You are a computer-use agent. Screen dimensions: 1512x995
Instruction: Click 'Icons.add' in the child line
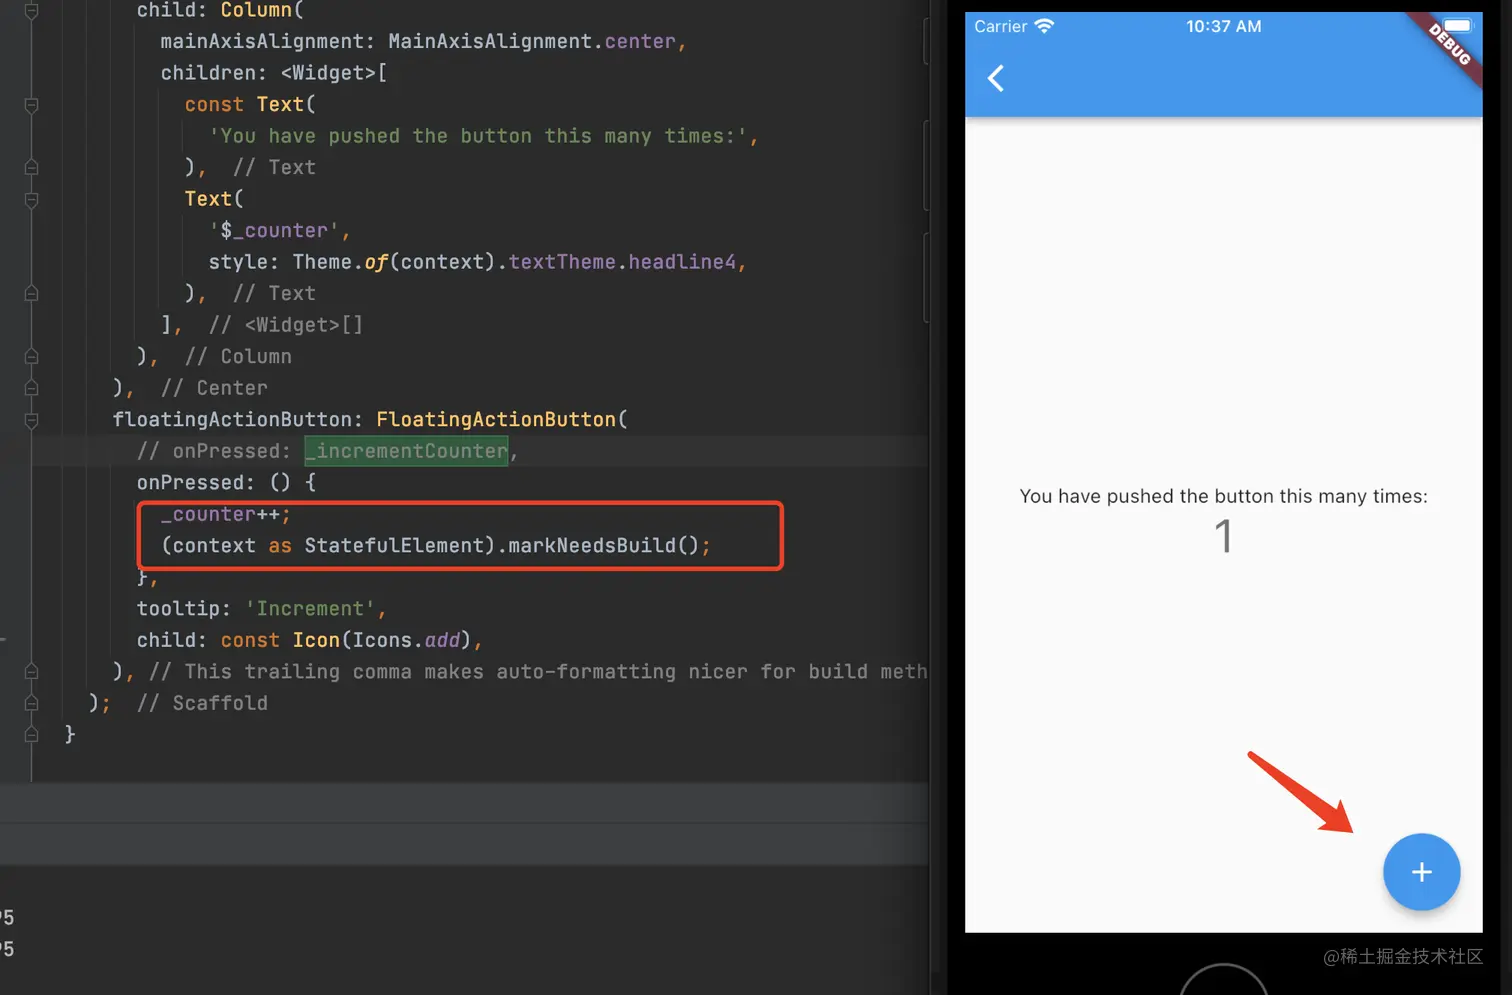click(406, 640)
